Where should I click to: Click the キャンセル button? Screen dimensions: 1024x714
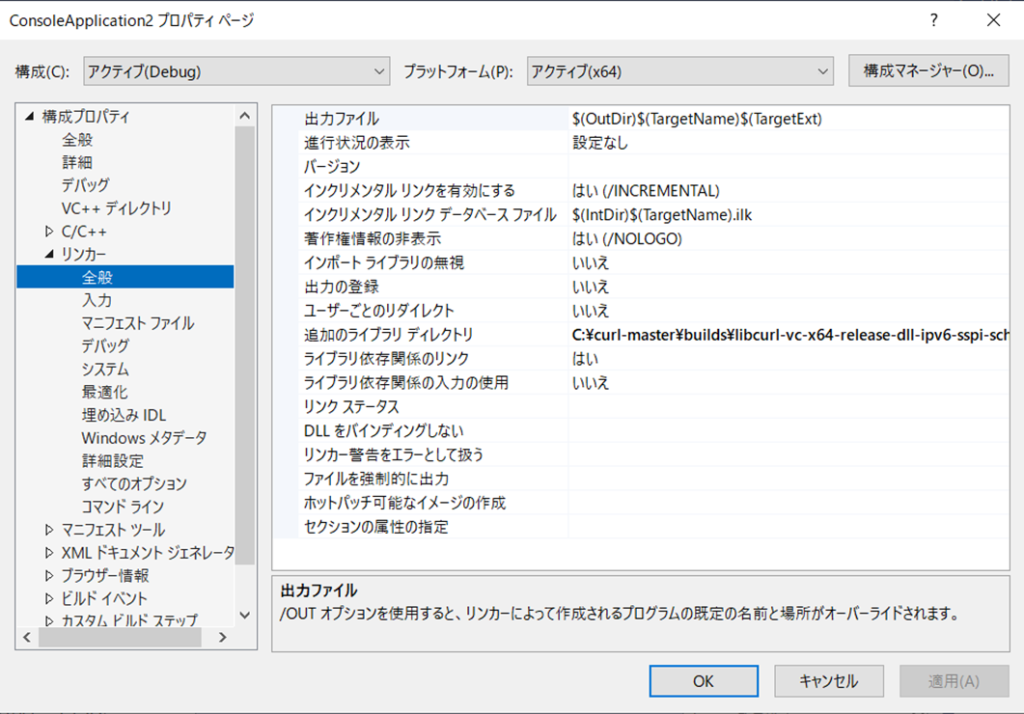[828, 681]
